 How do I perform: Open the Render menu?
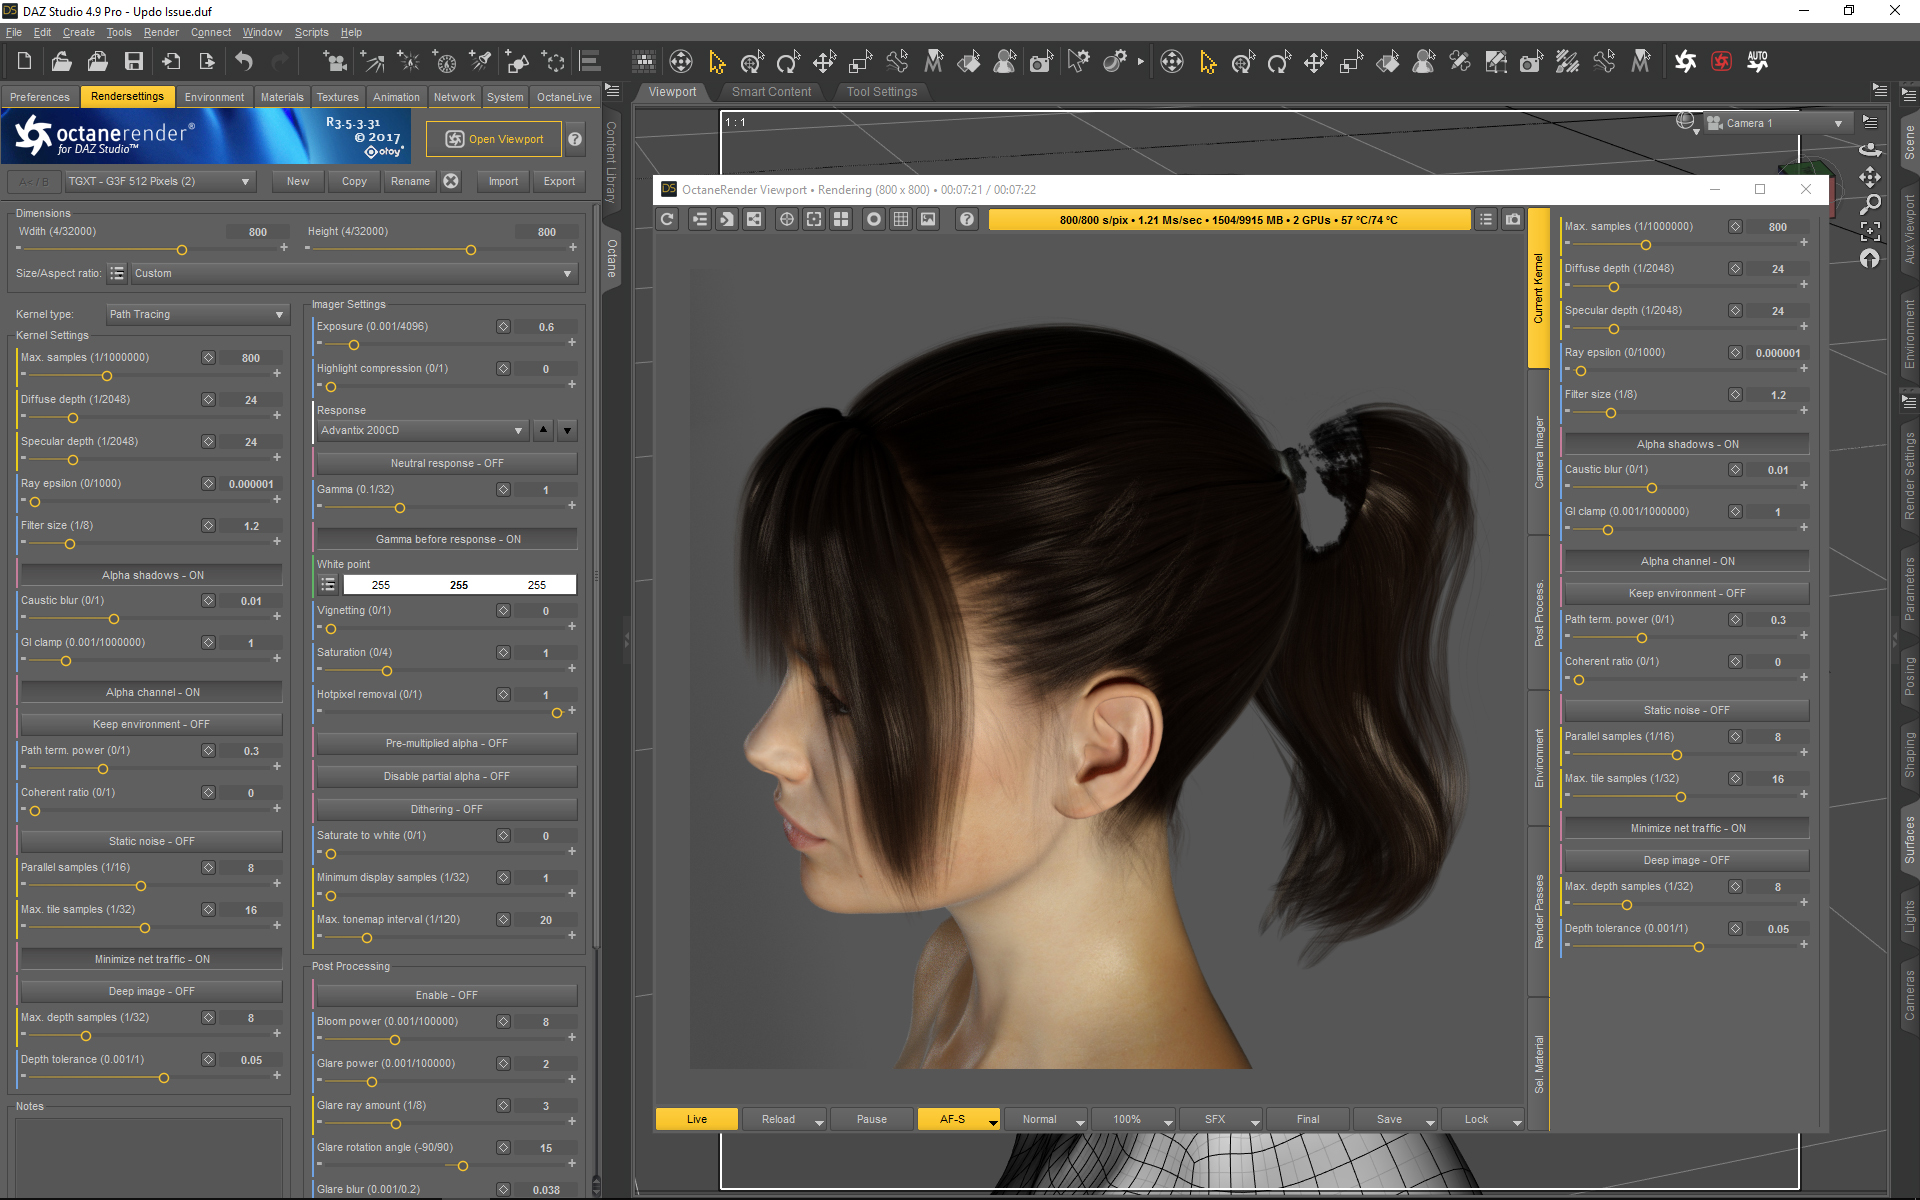160,32
